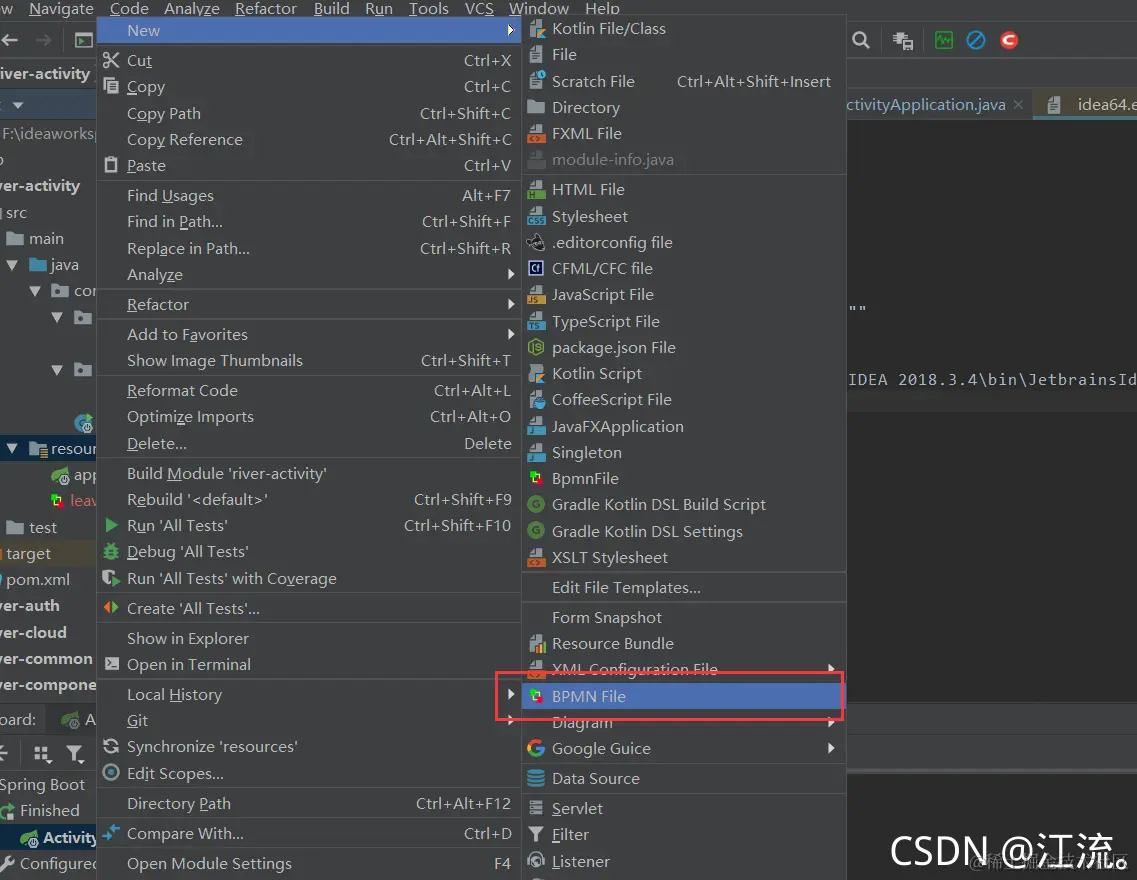Click Open Module Settings entry
Viewport: 1137px width, 880px height.
[309, 864]
